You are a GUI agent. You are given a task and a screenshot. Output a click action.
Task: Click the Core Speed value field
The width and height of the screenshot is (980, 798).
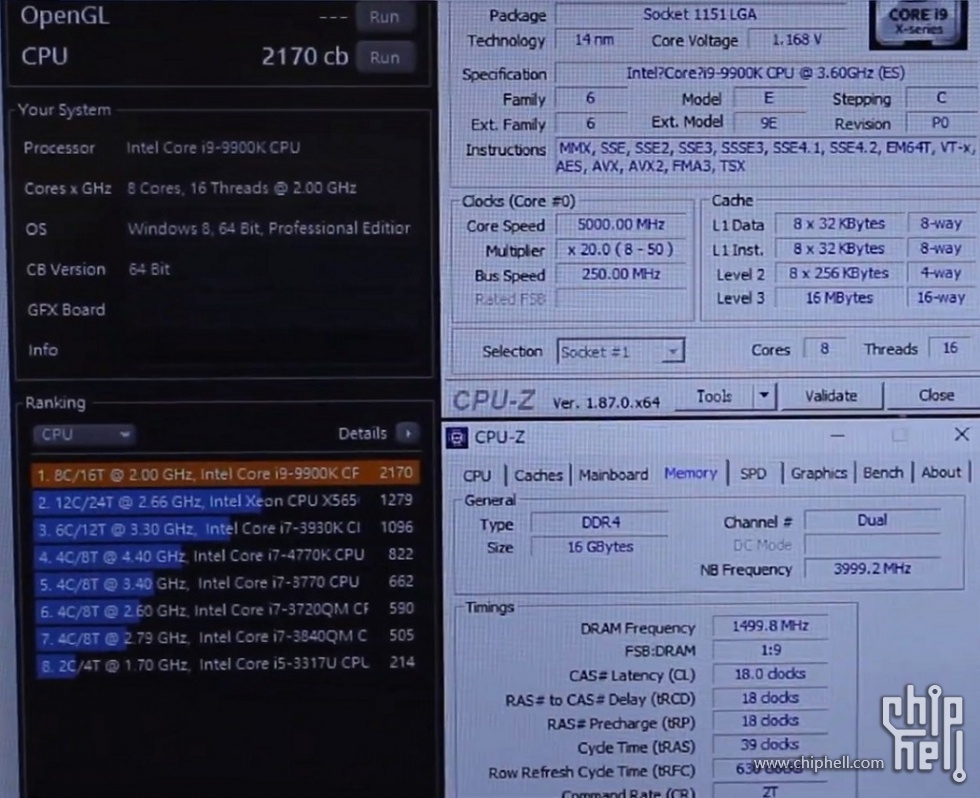coord(620,226)
